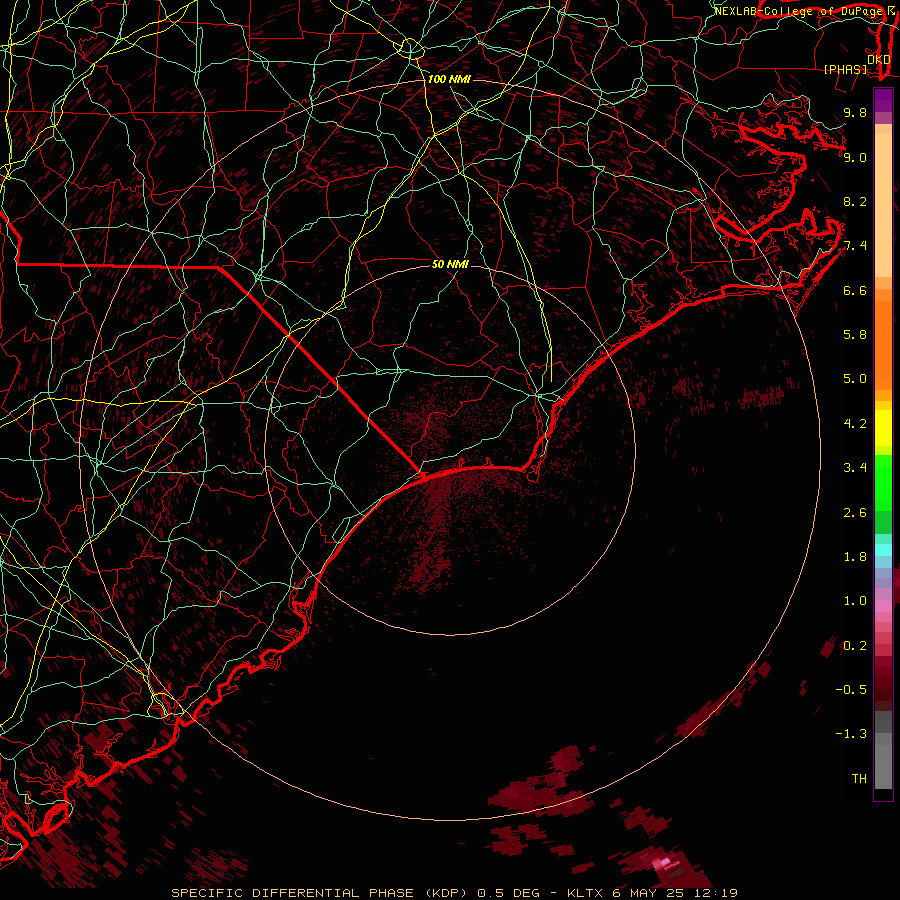Click the 50 NMI range ring label
900x900 pixels.
[x=450, y=264]
